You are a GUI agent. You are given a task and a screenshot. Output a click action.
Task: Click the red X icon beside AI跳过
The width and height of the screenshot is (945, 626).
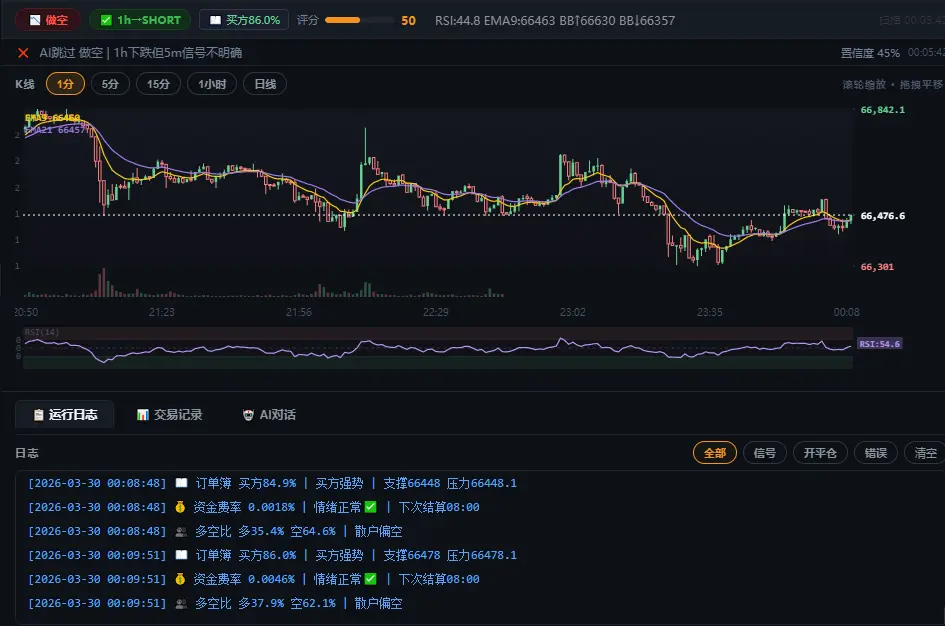(24, 53)
